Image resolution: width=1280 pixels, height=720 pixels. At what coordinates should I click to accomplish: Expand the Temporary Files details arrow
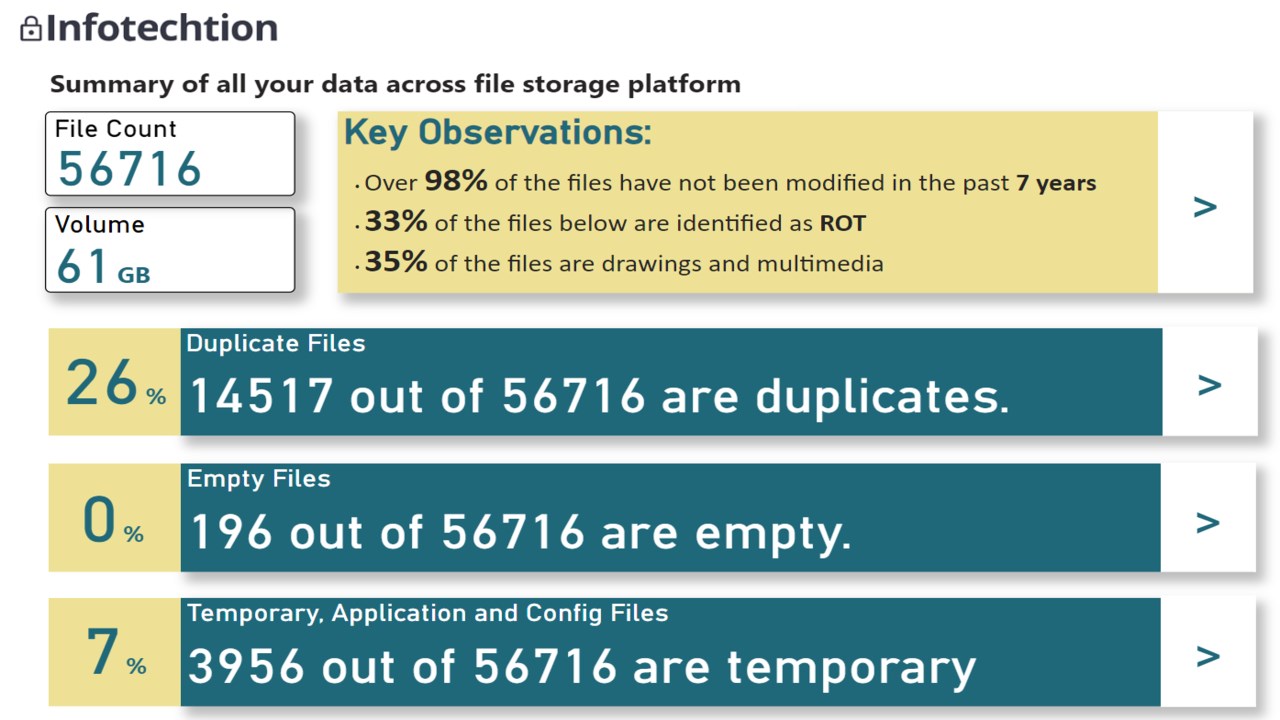tap(1208, 656)
